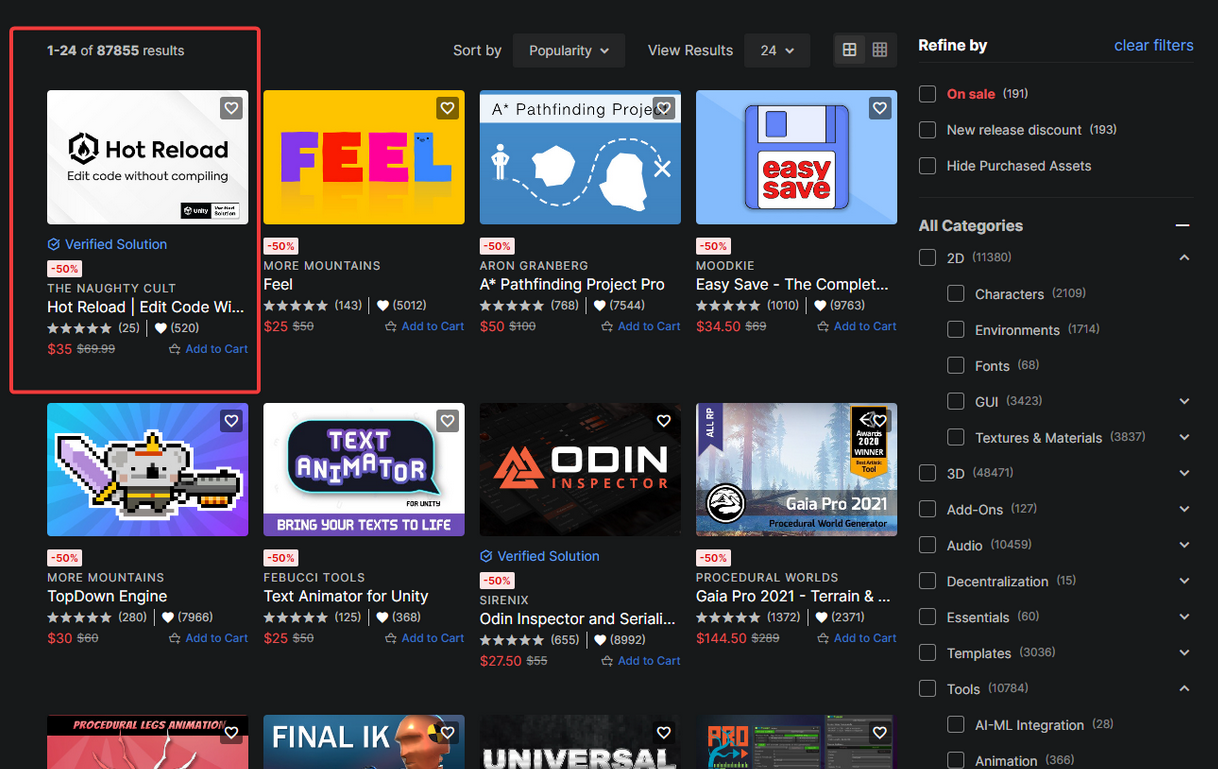Check the Templates category checkbox
1218x769 pixels.
pyautogui.click(x=927, y=653)
